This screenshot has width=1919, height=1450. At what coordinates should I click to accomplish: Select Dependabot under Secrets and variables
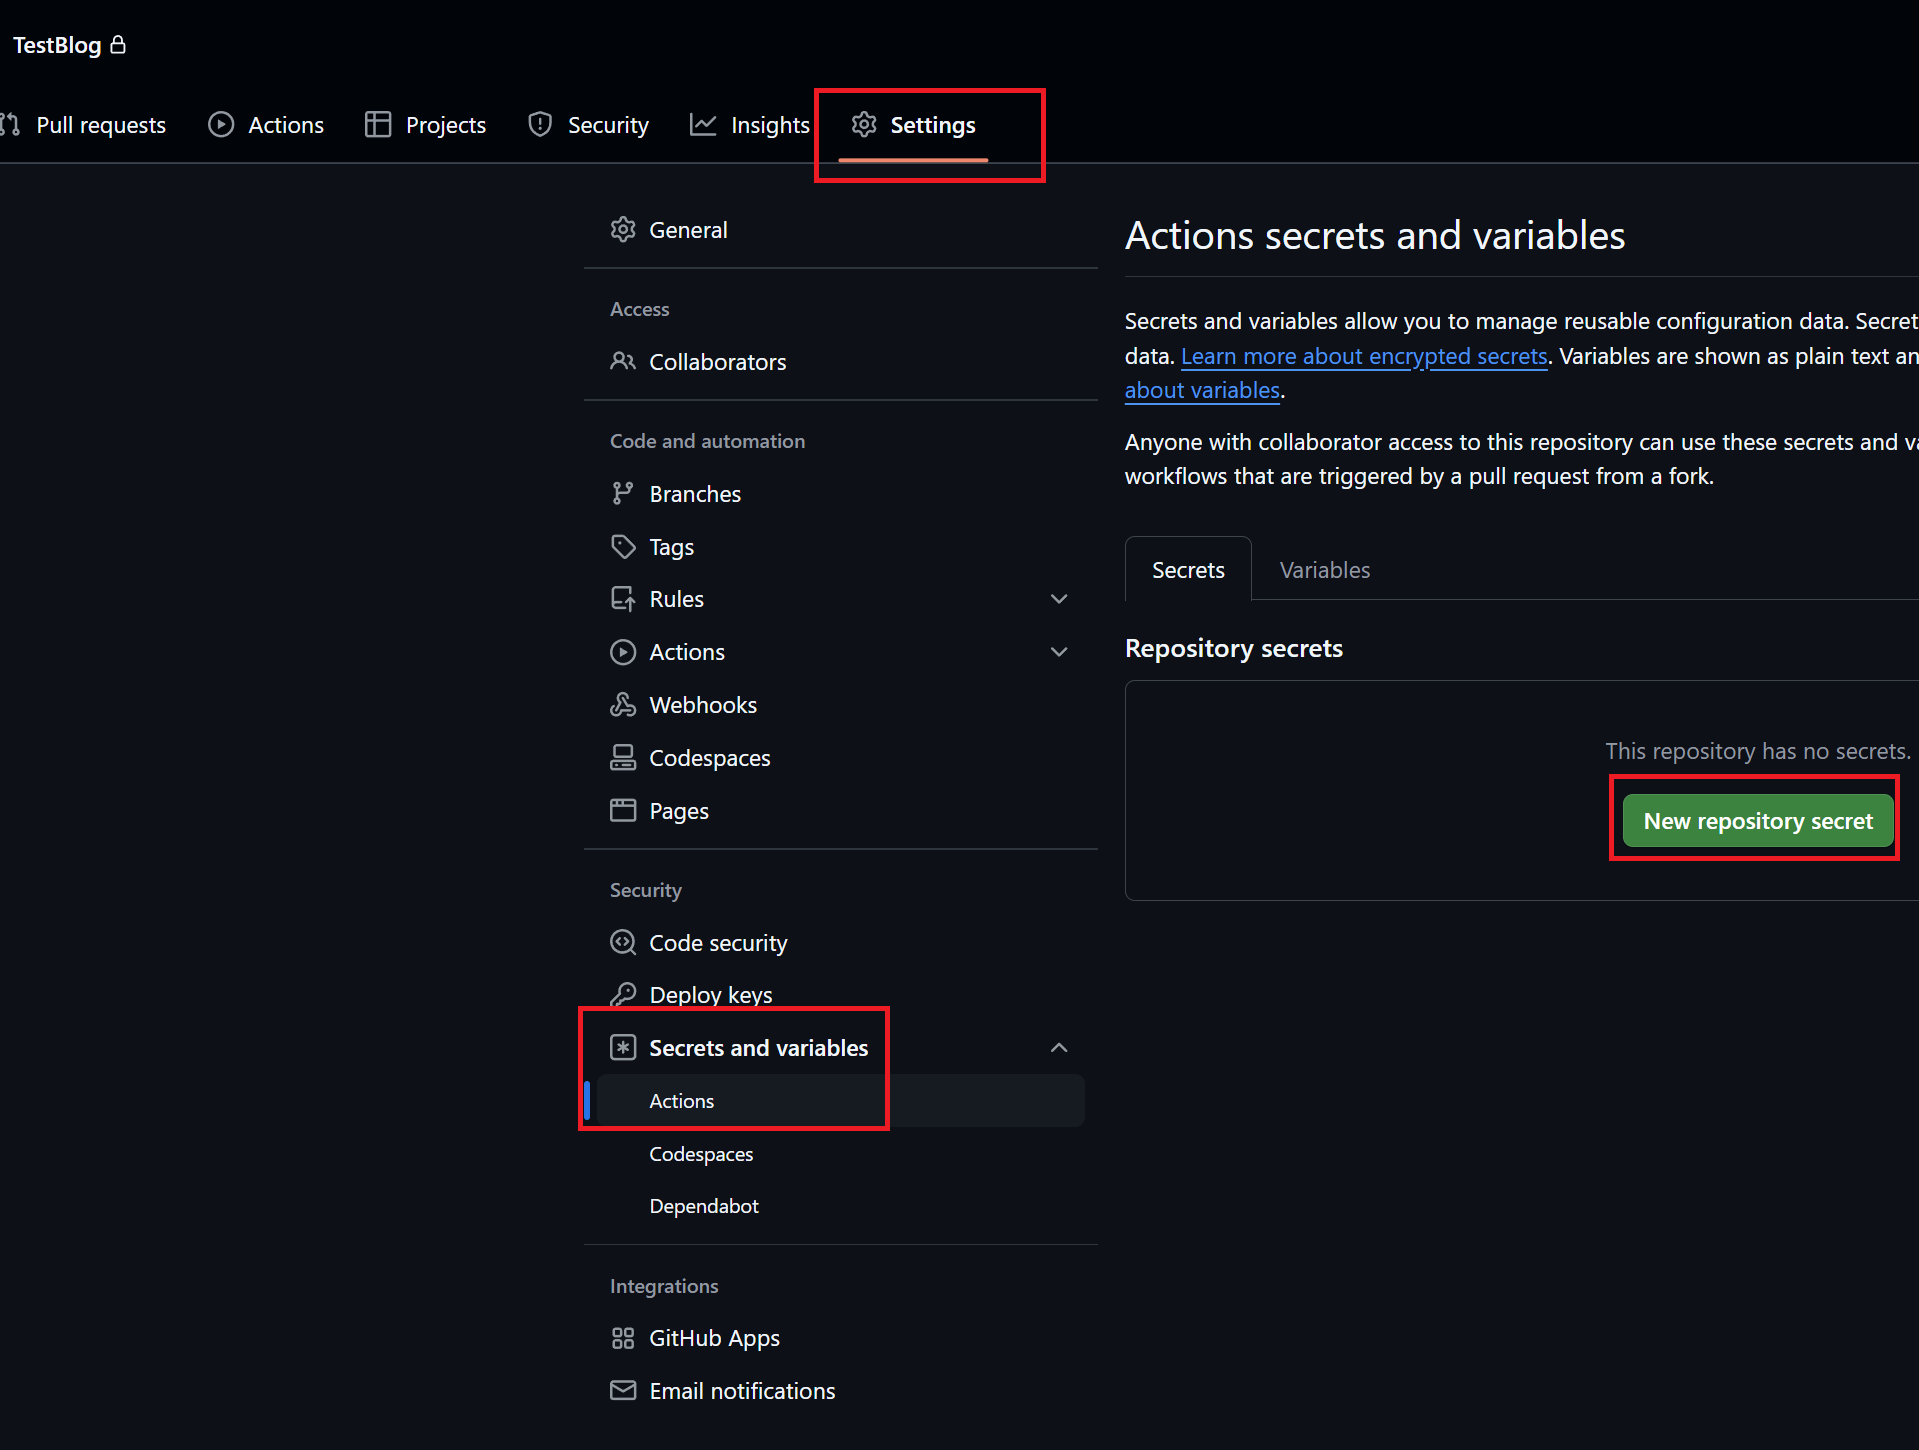pyautogui.click(x=840, y=1205)
